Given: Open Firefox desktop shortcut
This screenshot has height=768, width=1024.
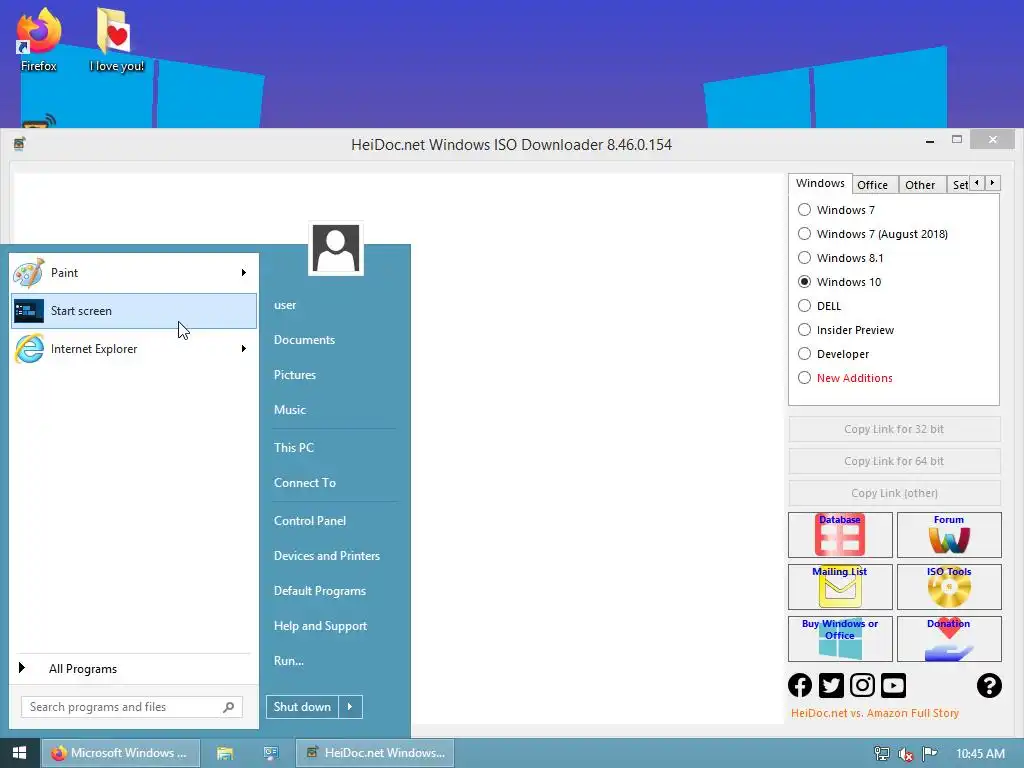Looking at the screenshot, I should (39, 39).
